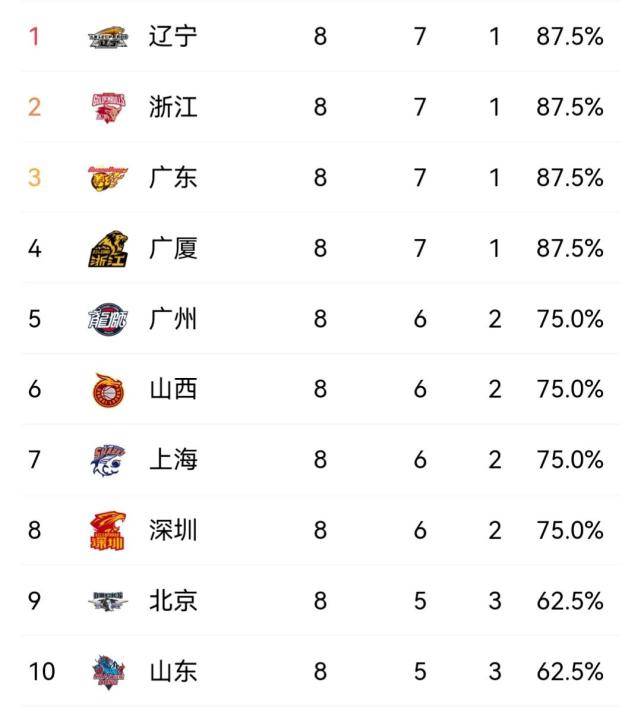This screenshot has width=641, height=715.
Task: Open team page for 浙江
Action: (173, 107)
